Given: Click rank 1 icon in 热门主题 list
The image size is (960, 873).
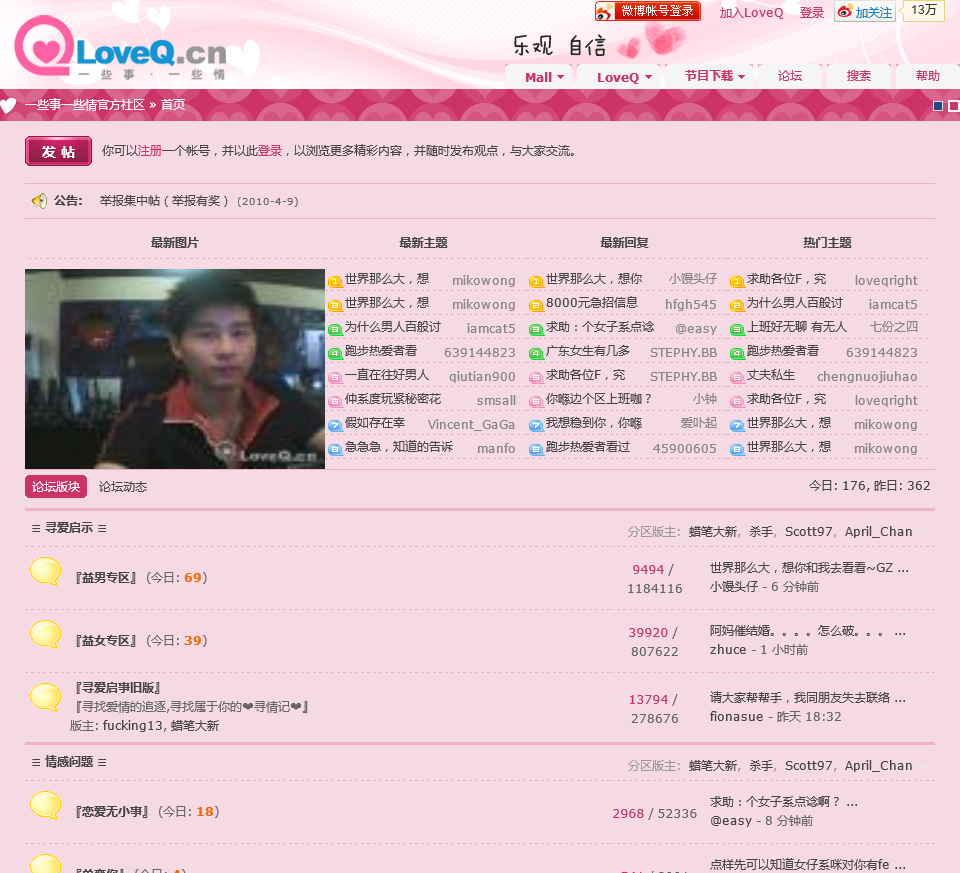Looking at the screenshot, I should [x=737, y=282].
